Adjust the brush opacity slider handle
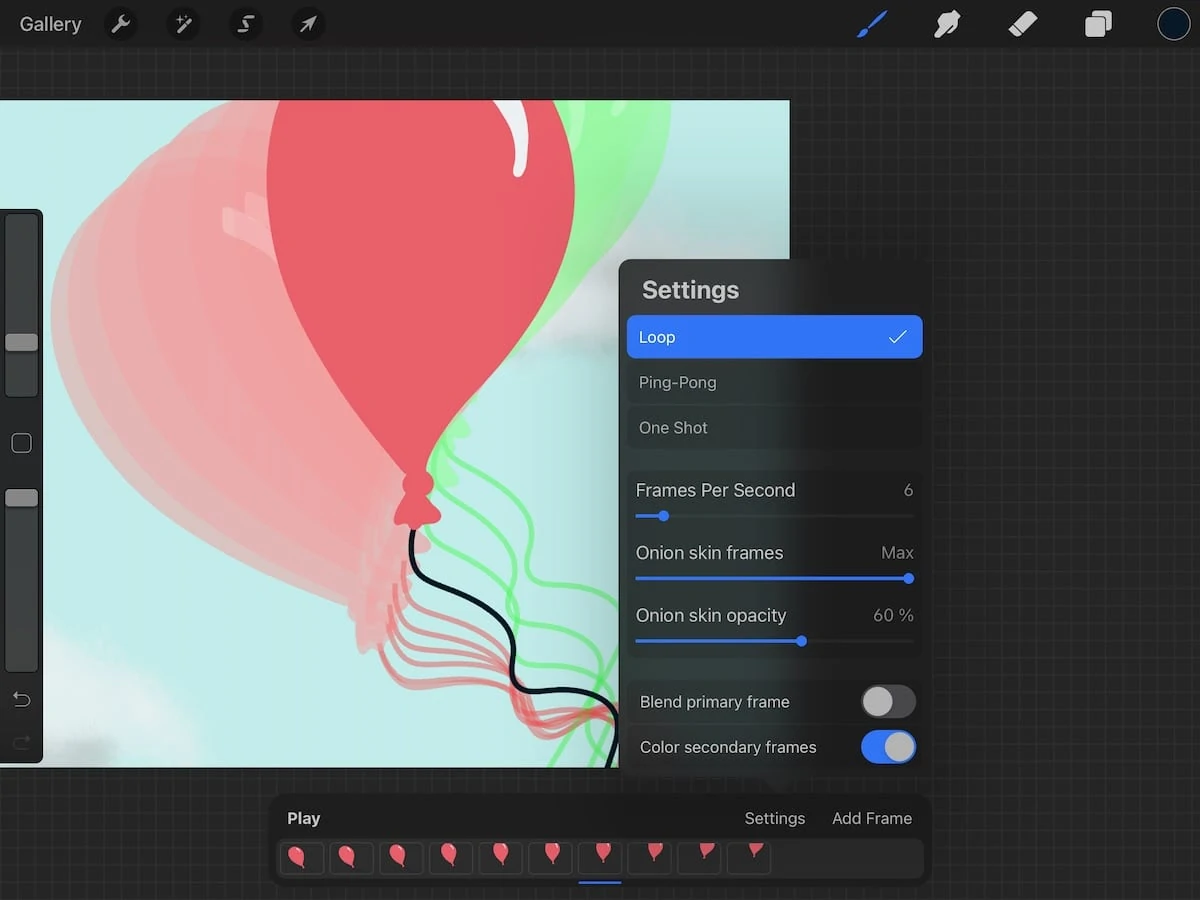 pos(21,498)
